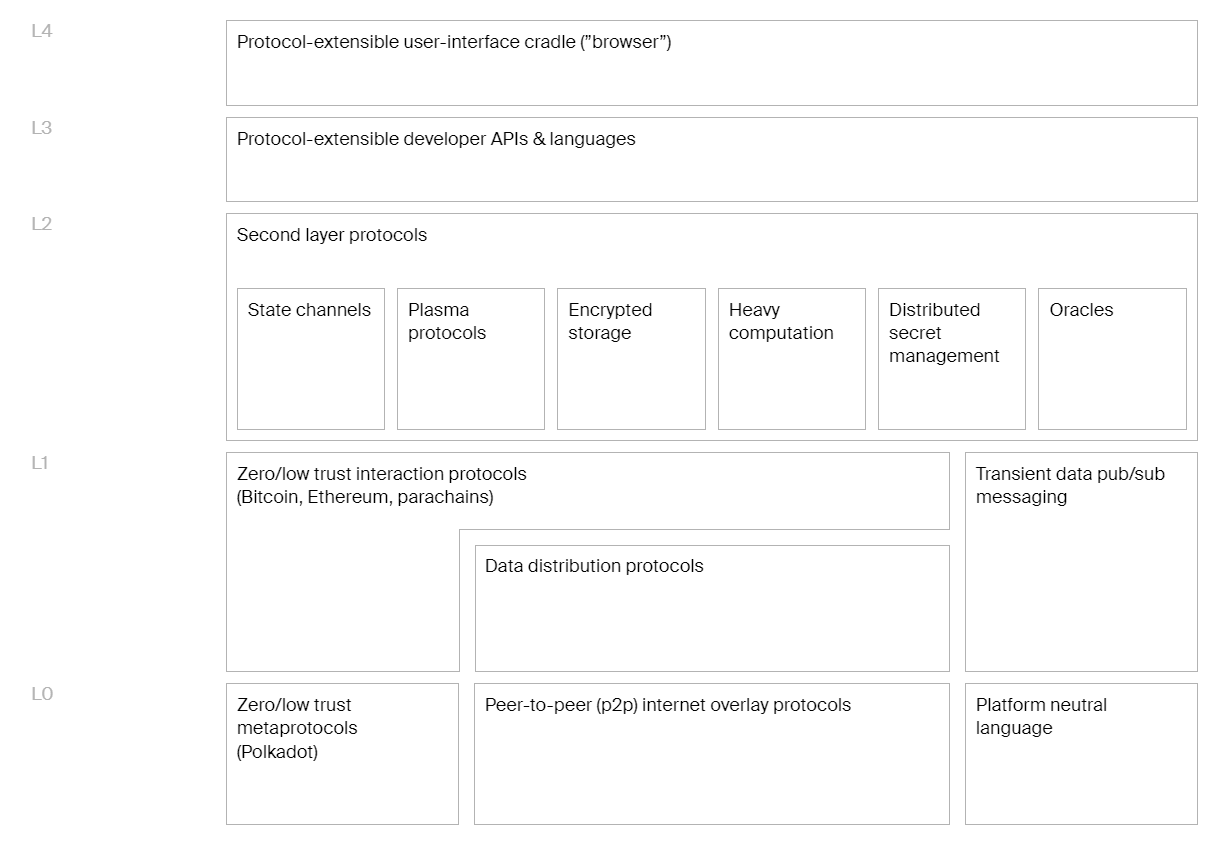Image resolution: width=1227 pixels, height=860 pixels.
Task: Select the Data distribution protocols box
Action: point(712,608)
